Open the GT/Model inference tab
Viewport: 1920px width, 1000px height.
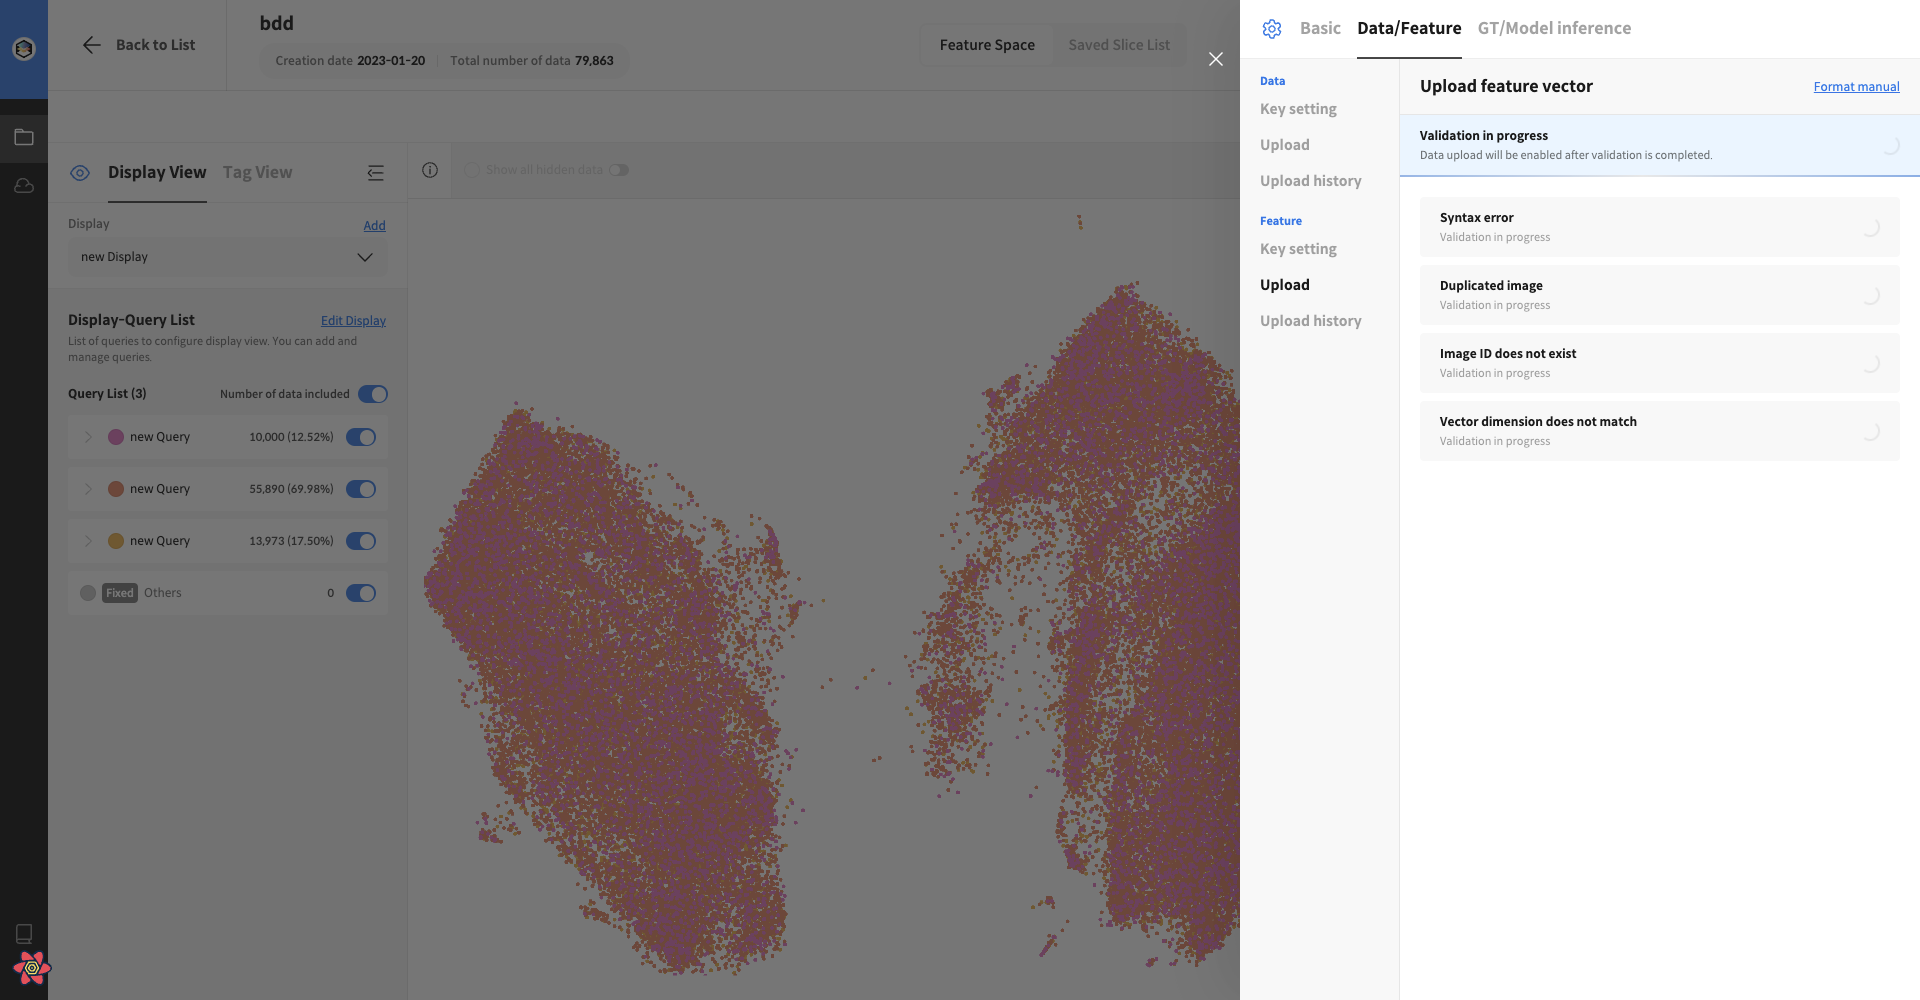click(x=1554, y=28)
